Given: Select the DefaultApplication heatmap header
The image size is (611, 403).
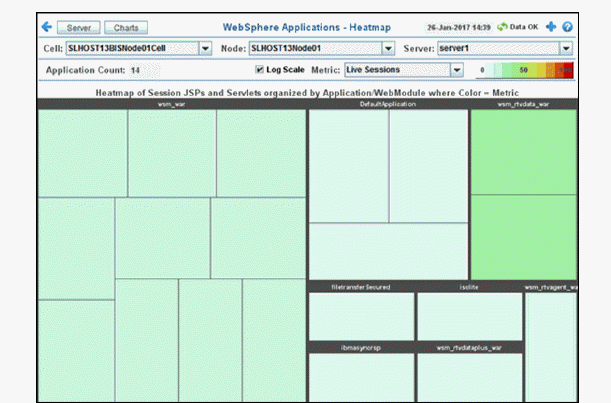Looking at the screenshot, I should click(x=388, y=104).
